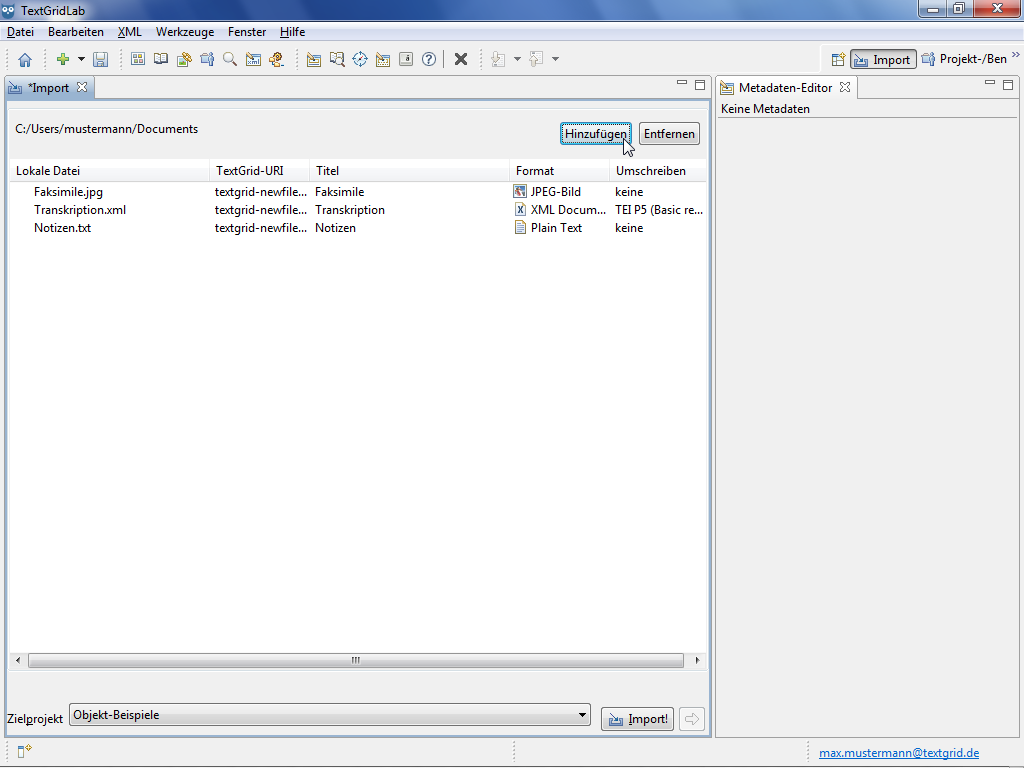The image size is (1024, 768).
Task: Click the crosshair target toolbar icon
Action: click(360, 60)
